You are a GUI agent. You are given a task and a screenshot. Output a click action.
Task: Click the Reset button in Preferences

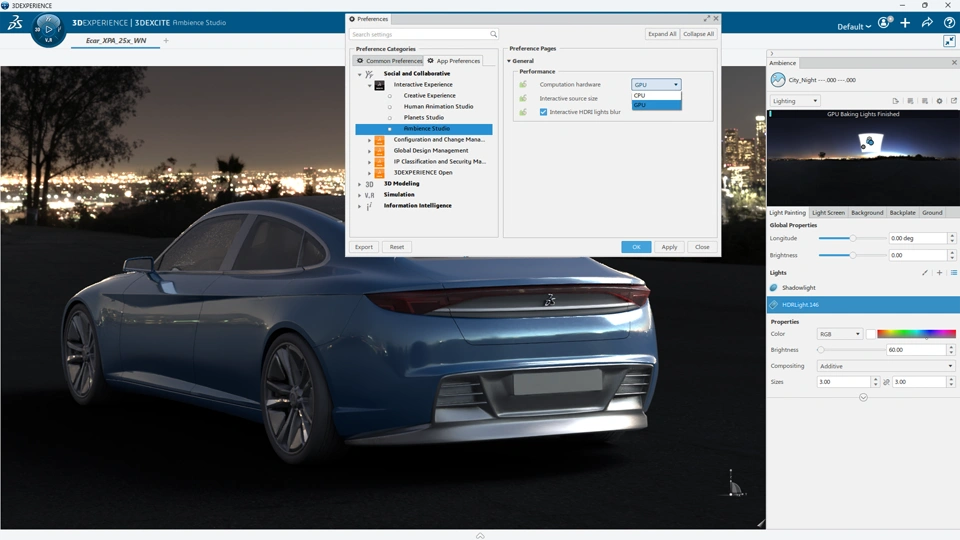click(397, 247)
